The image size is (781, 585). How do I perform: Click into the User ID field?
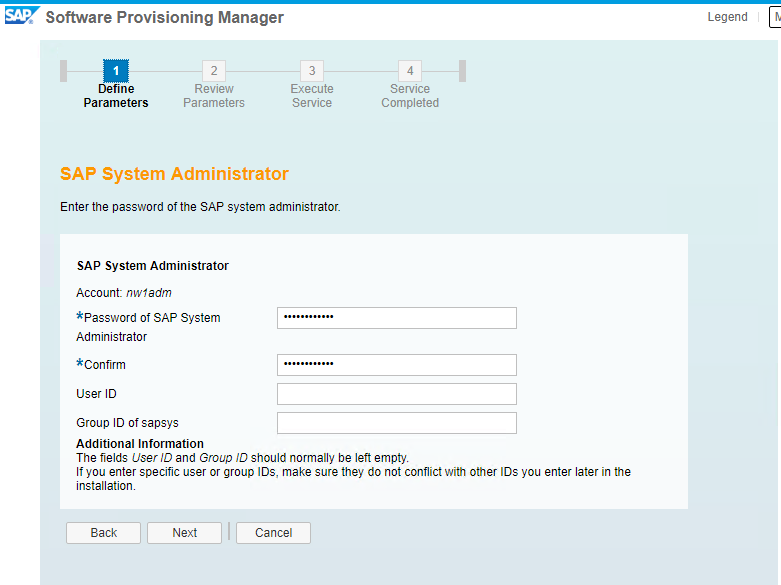point(396,394)
